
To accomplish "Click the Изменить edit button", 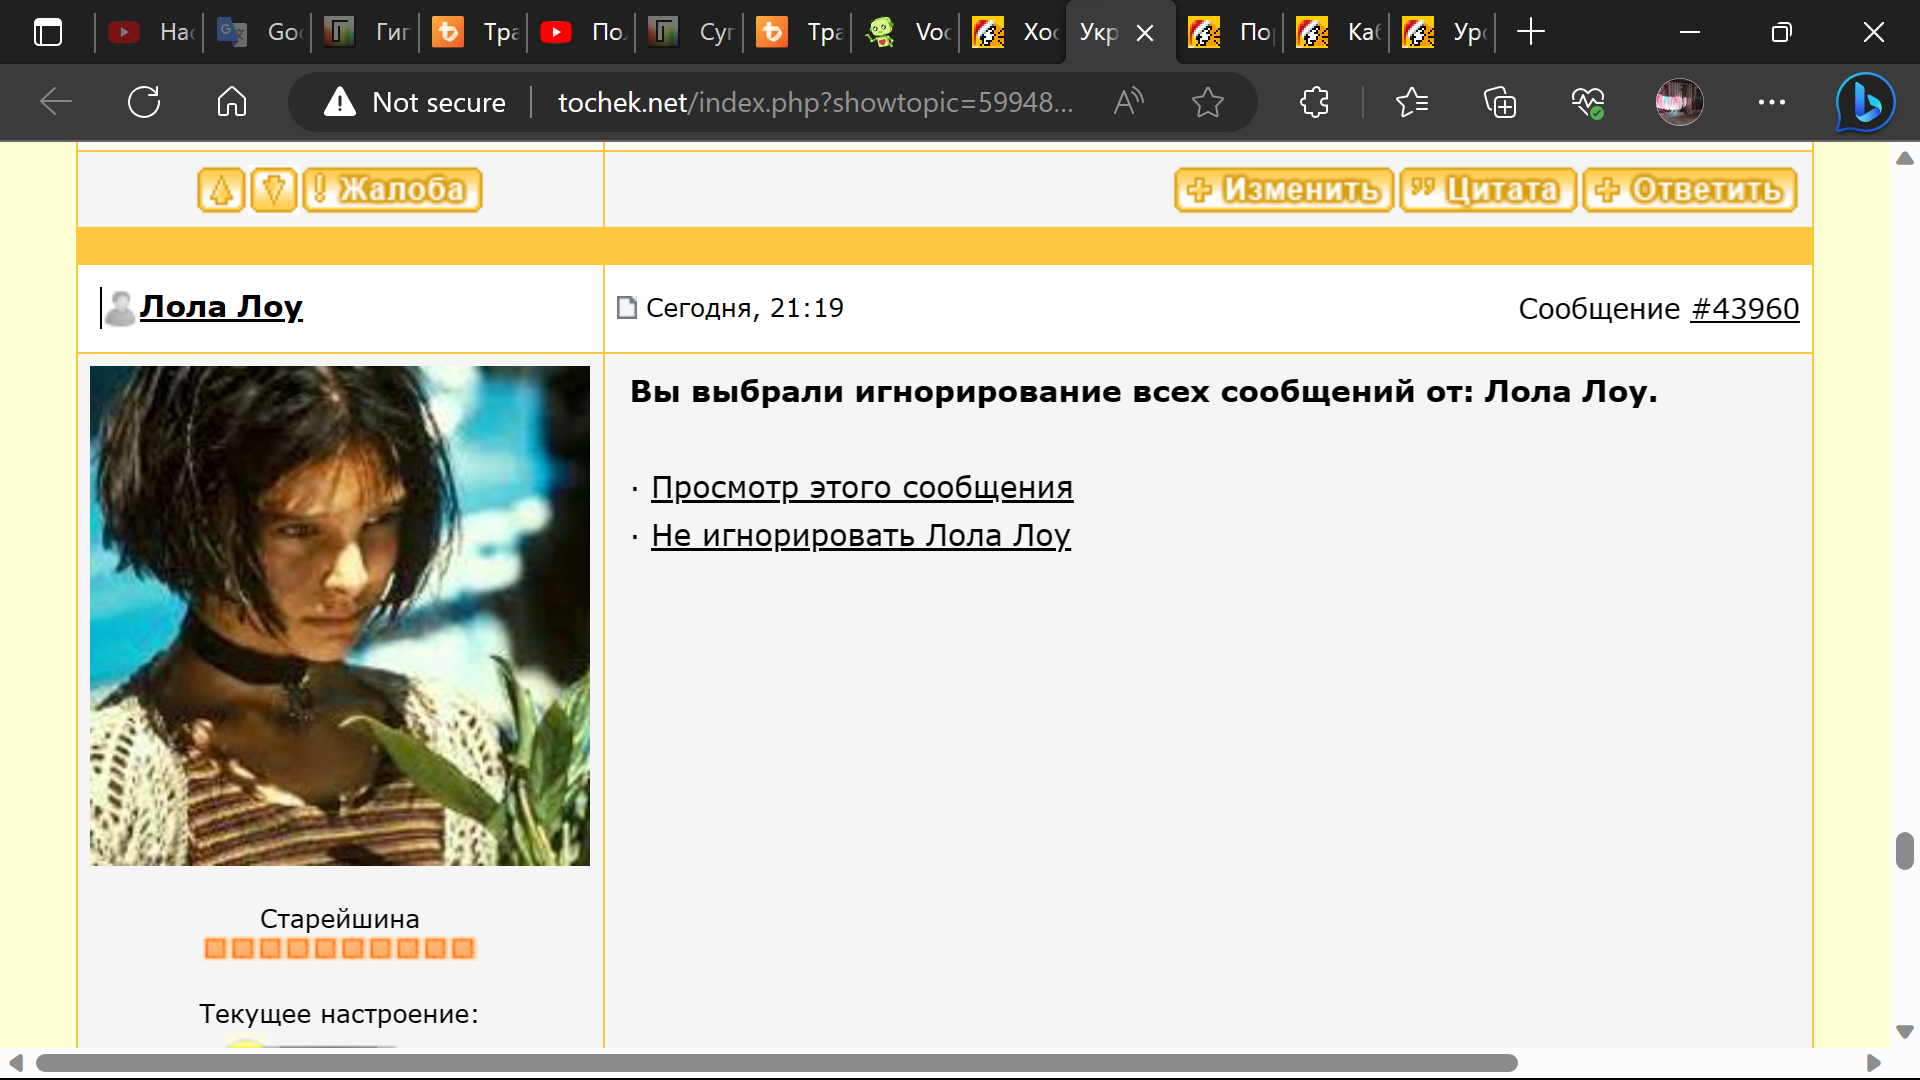I will point(1284,189).
